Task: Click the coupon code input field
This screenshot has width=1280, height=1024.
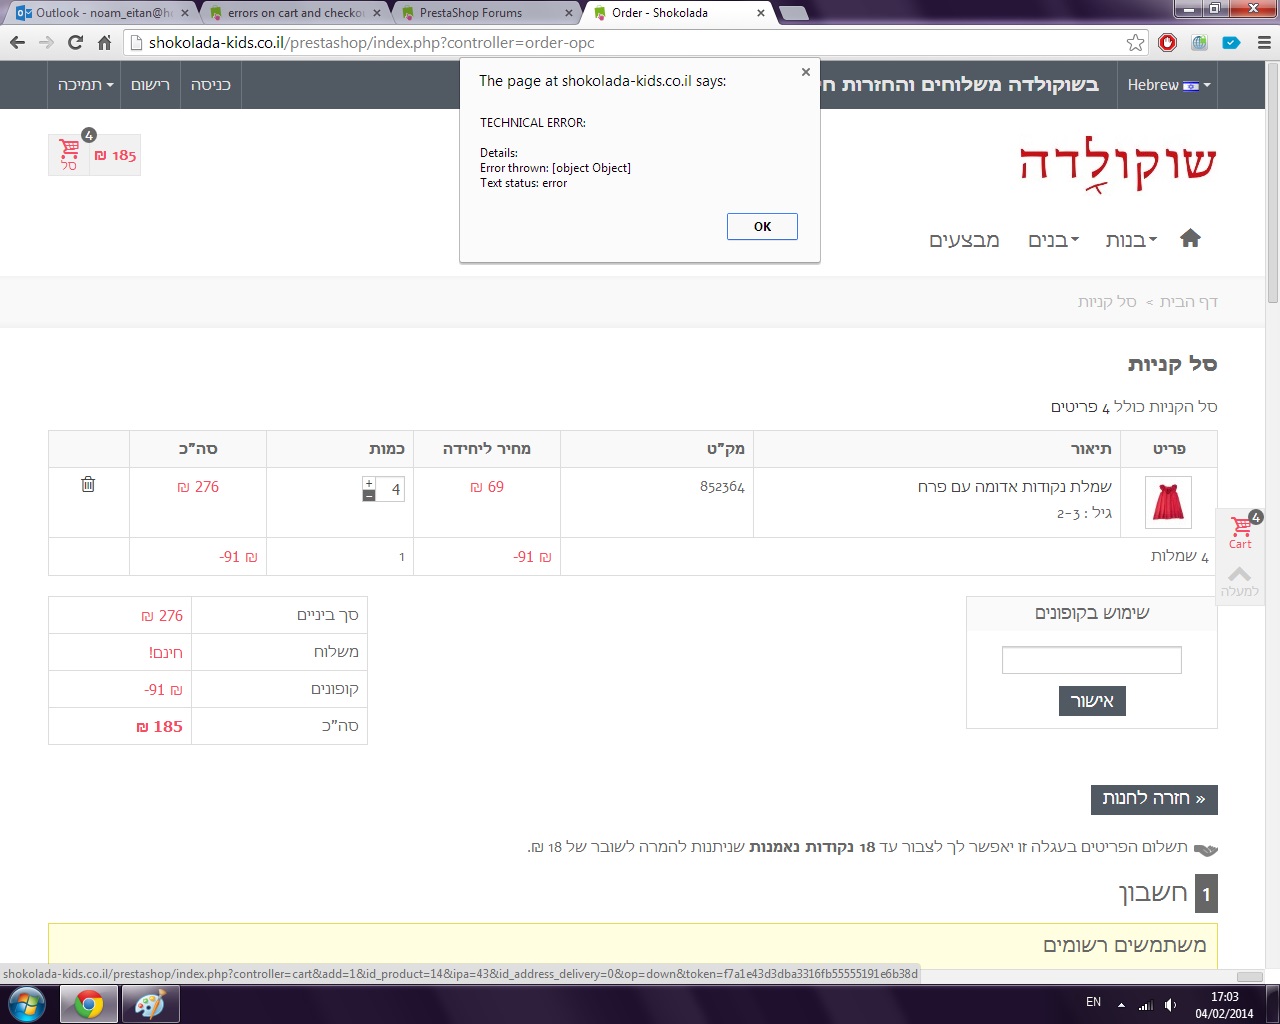Action: [1092, 660]
